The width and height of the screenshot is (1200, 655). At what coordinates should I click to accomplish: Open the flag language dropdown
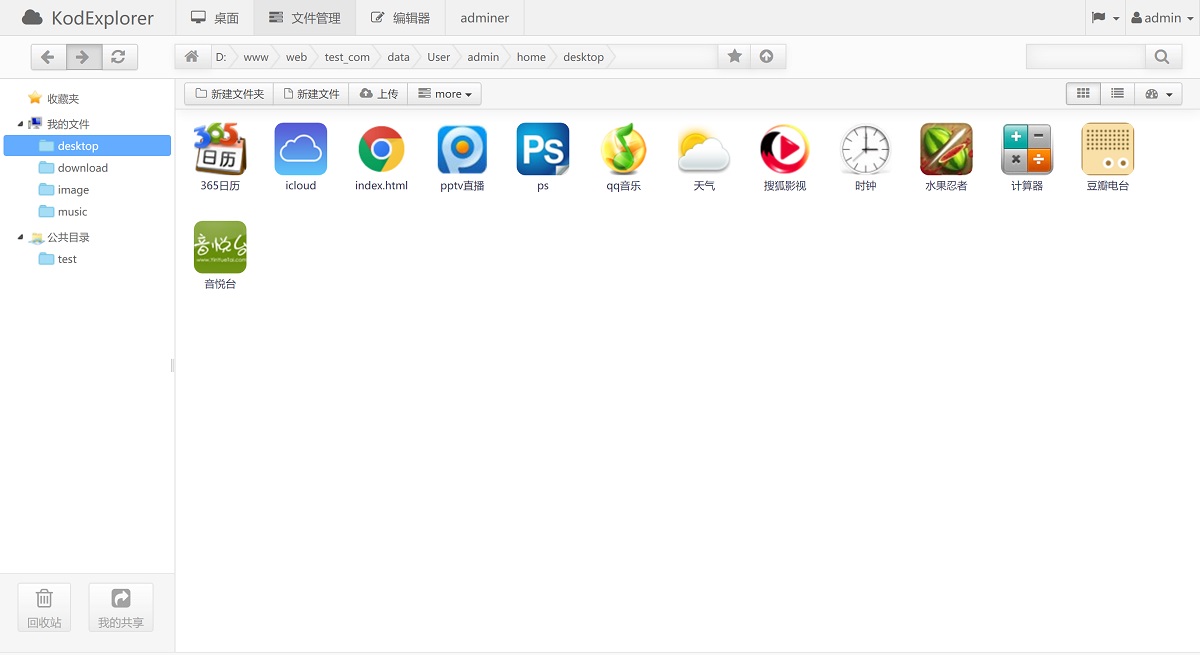1105,18
